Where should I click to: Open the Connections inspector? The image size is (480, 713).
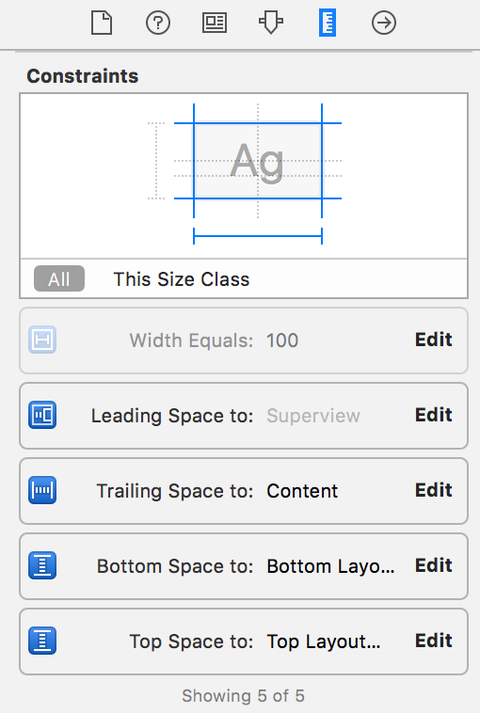point(384,23)
